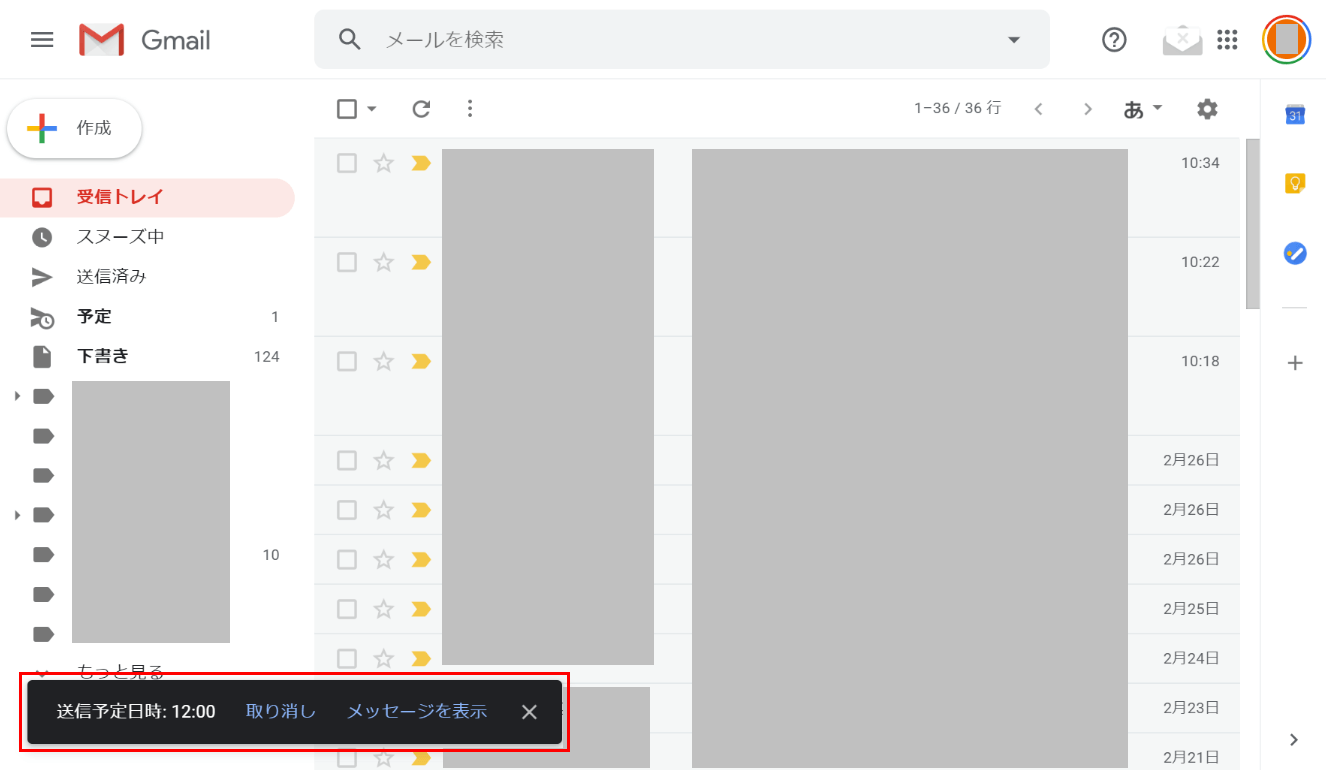Click 作成 compose button

(75, 128)
